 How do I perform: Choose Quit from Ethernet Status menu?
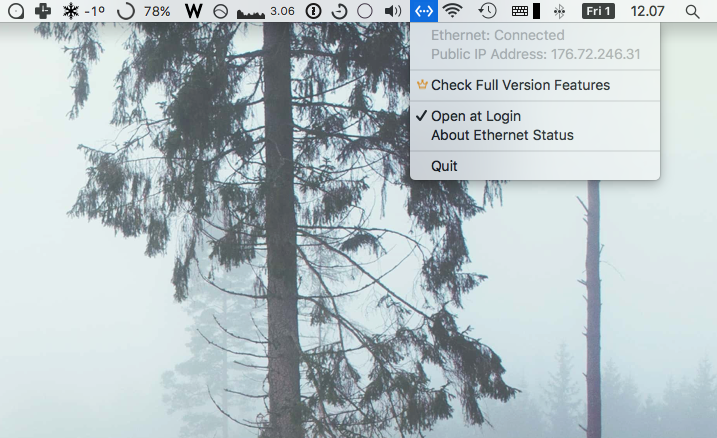coord(535,166)
